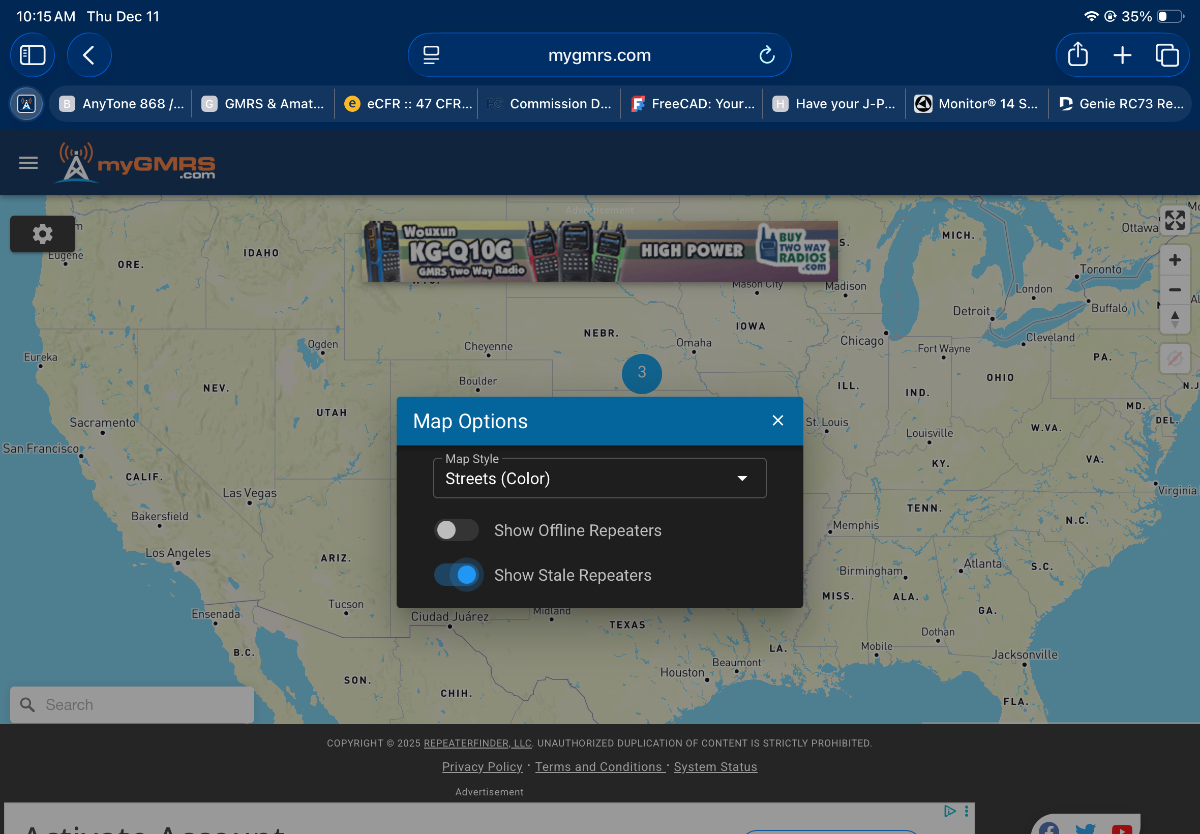The image size is (1200, 834).
Task: Reload the page in Safari
Action: click(767, 55)
